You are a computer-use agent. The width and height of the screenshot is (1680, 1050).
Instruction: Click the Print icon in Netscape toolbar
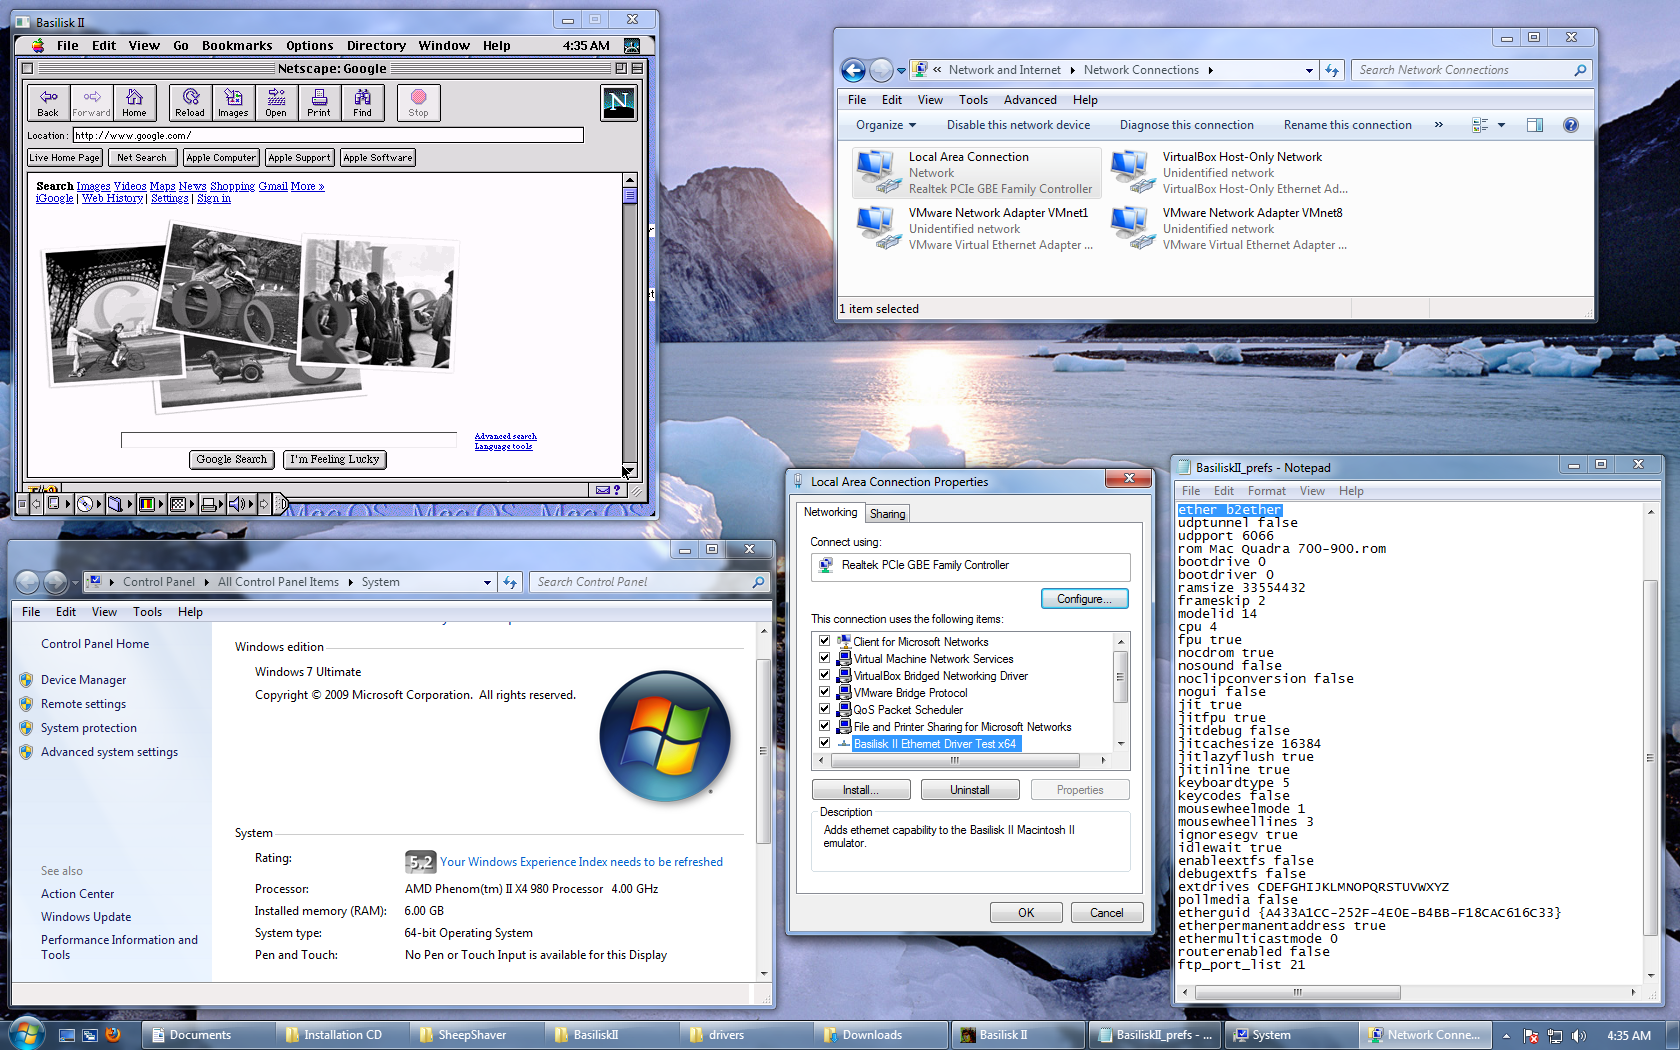(x=319, y=102)
